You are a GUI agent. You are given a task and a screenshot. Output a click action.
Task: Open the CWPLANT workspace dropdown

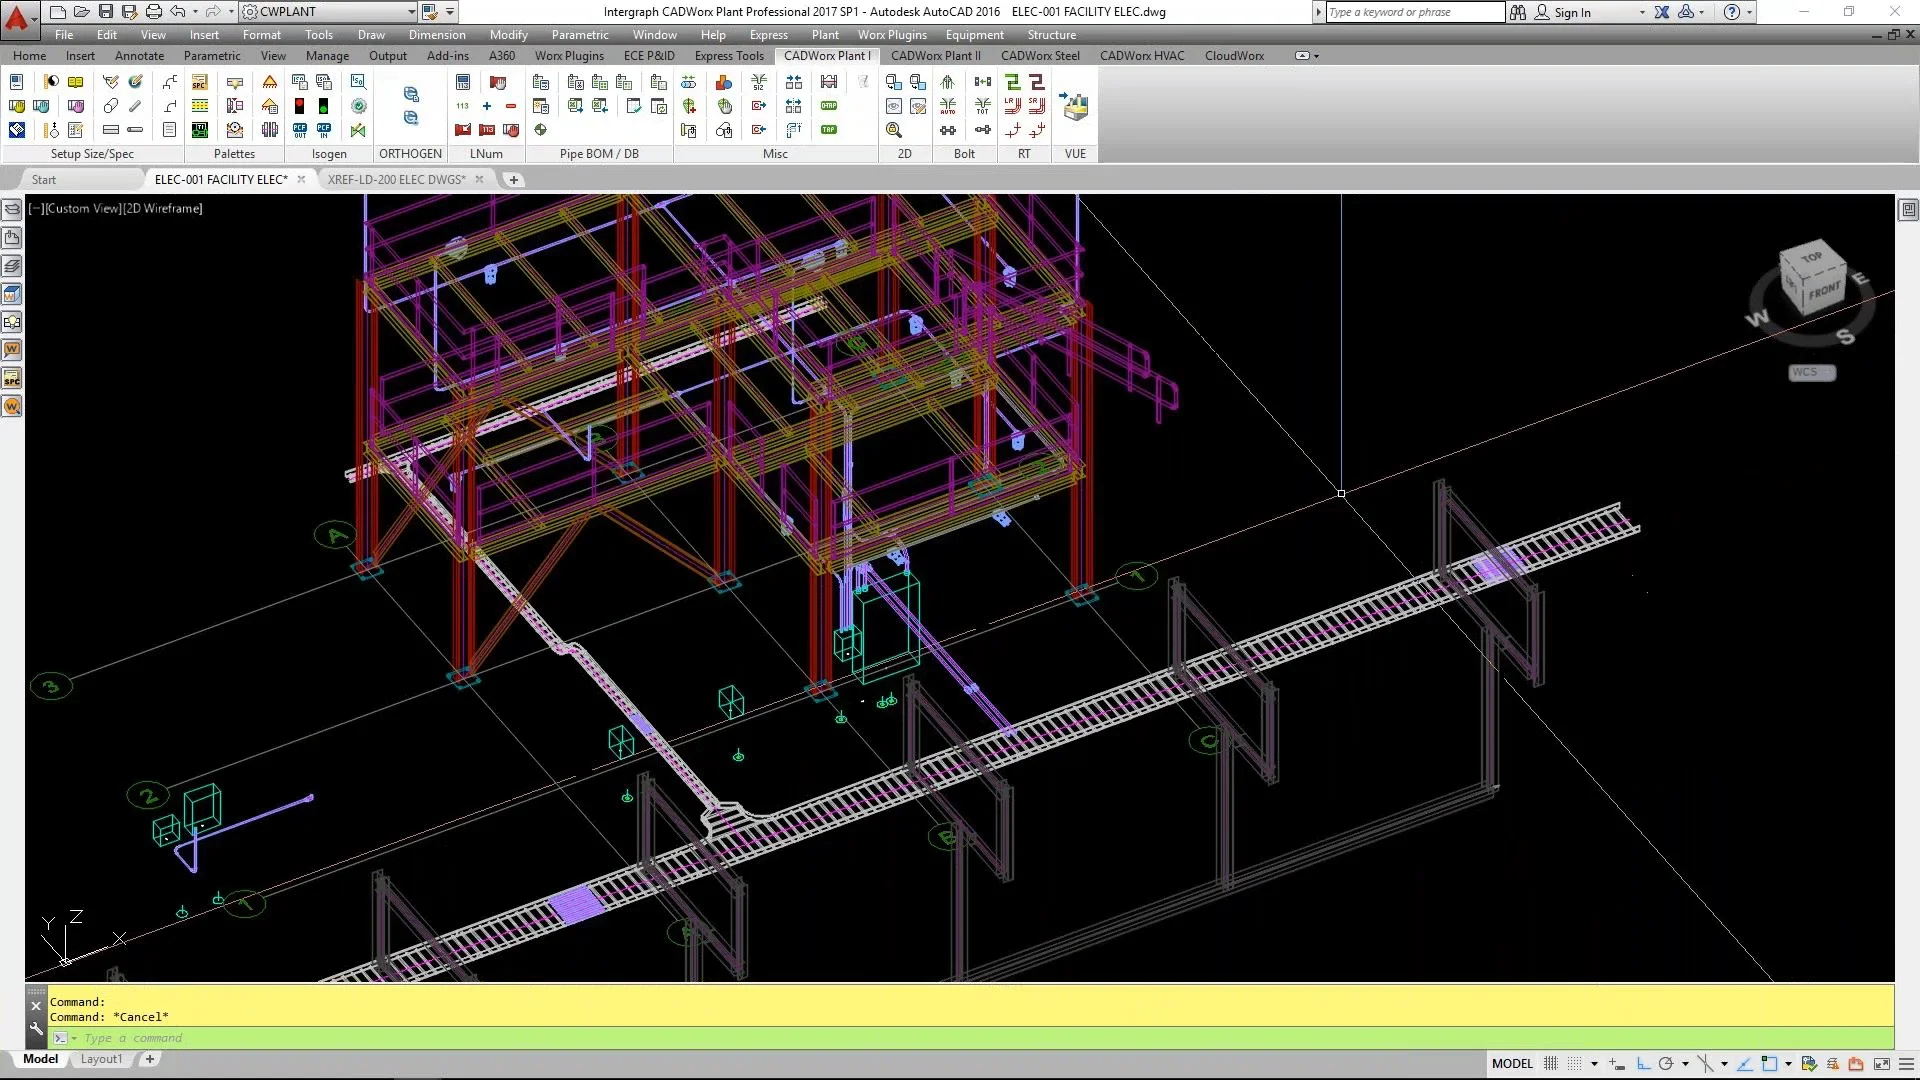tap(410, 12)
